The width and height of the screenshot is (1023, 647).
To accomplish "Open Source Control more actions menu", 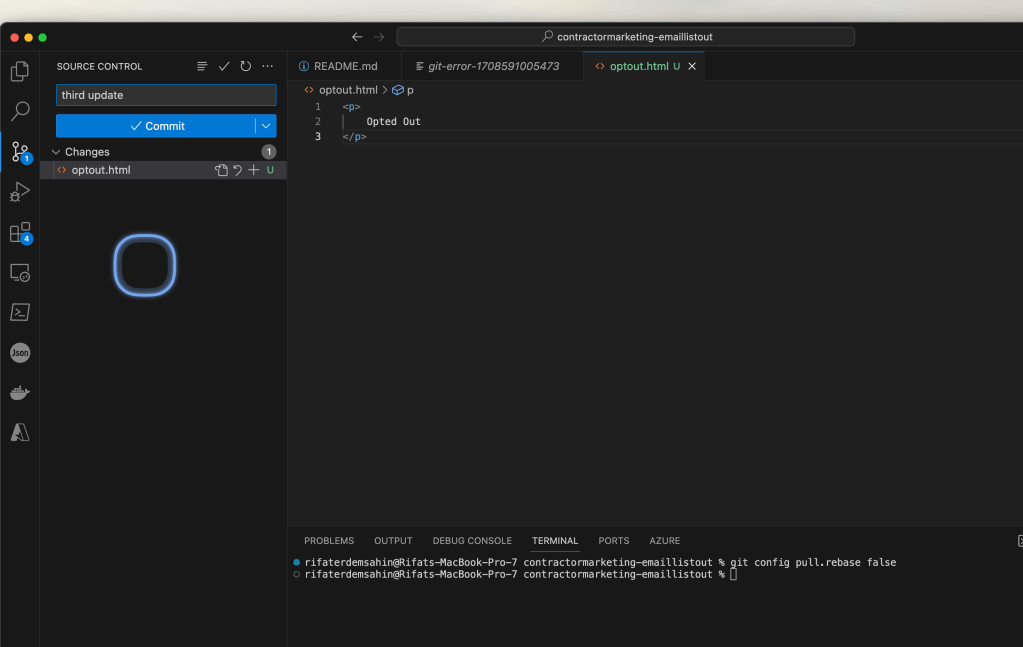I will point(267,66).
